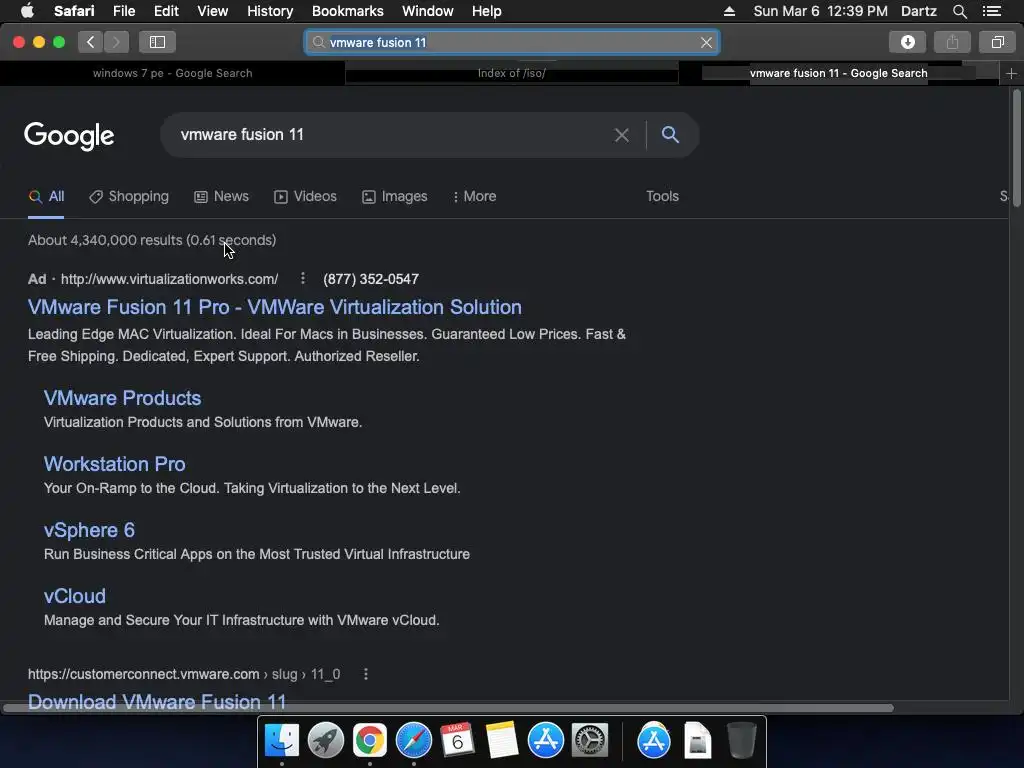
Task: Switch to 'Index of /iso/' tab
Action: 511,73
